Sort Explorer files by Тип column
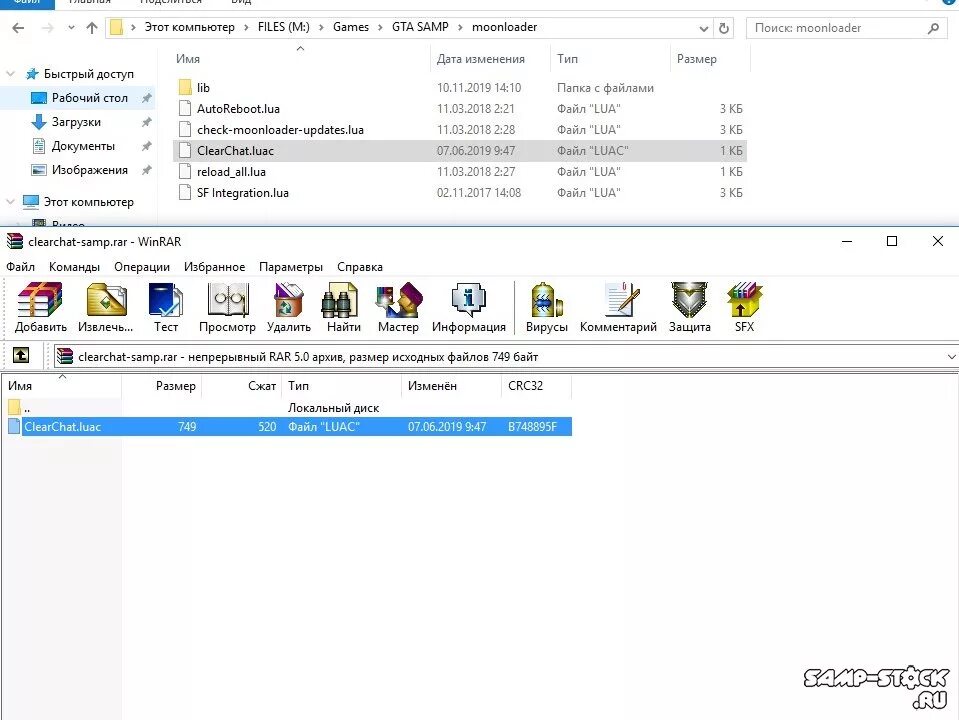The height and width of the screenshot is (720, 959). pos(610,59)
